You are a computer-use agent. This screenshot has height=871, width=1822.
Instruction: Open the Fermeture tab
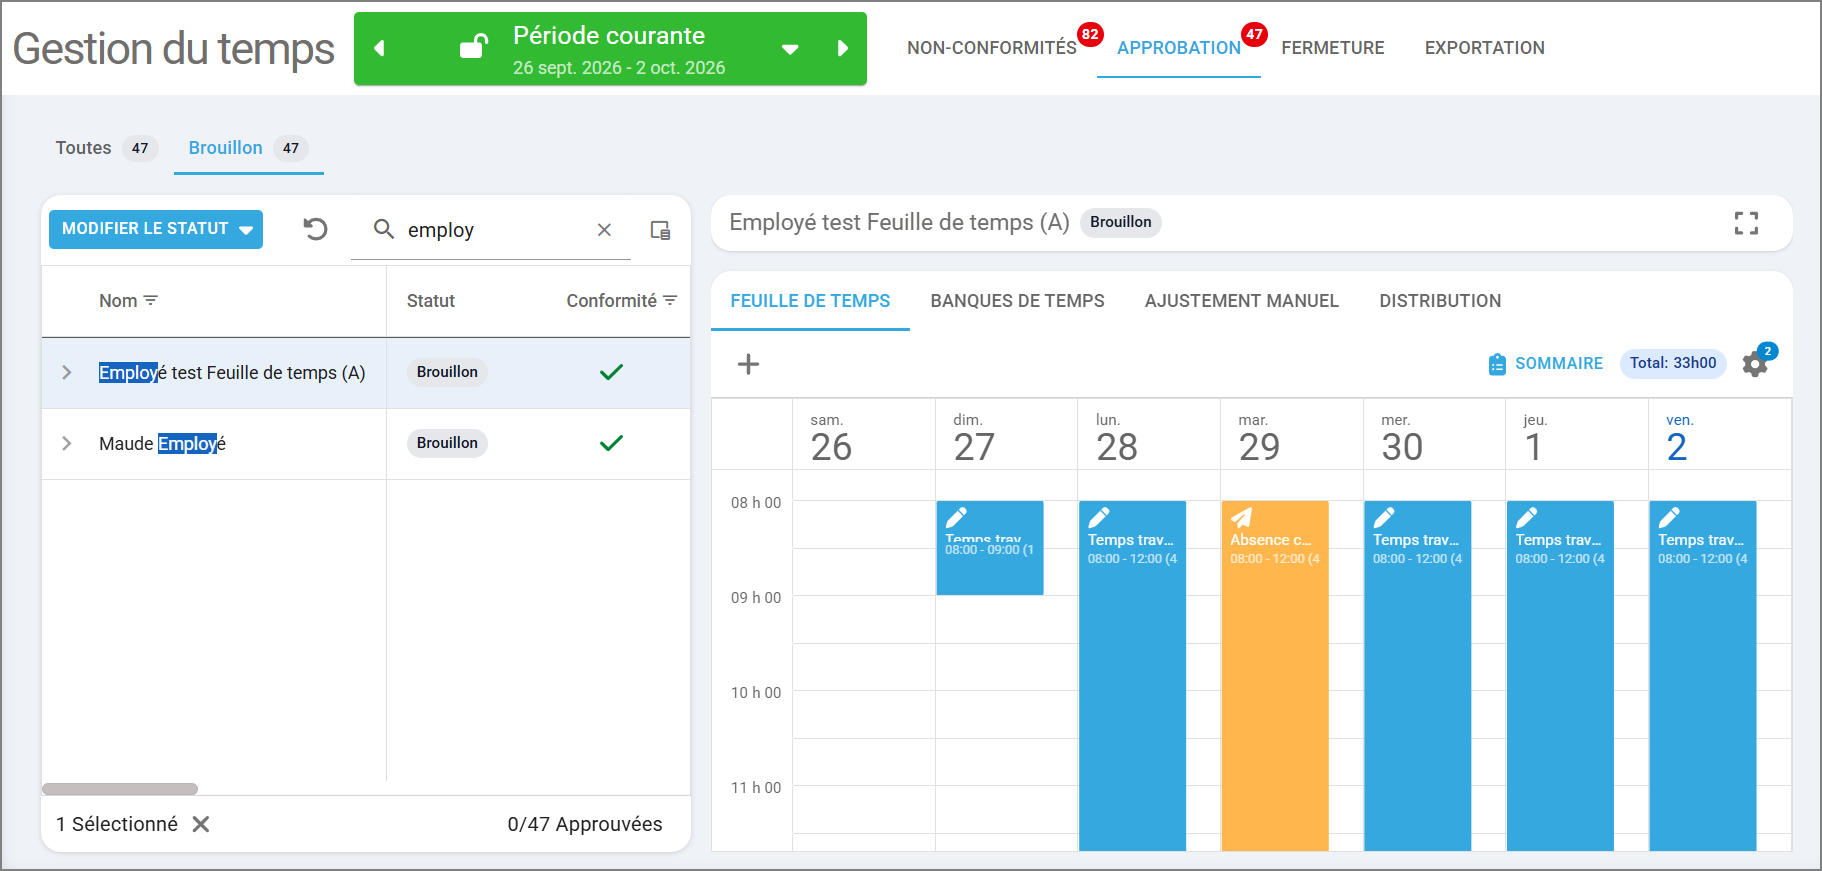point(1332,48)
